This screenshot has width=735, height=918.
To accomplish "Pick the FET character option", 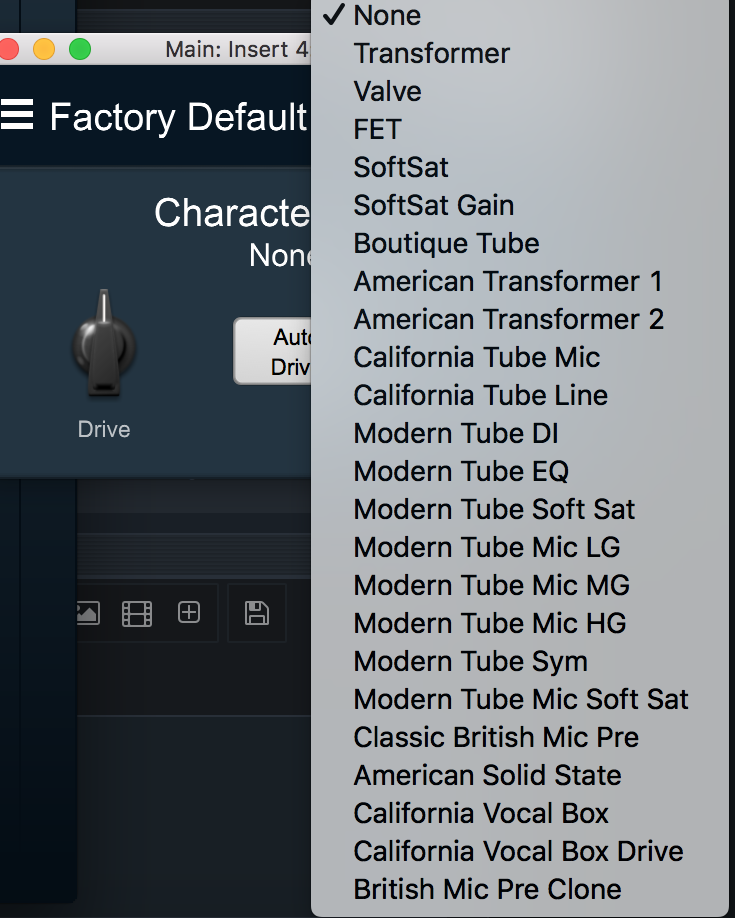I will click(x=377, y=130).
